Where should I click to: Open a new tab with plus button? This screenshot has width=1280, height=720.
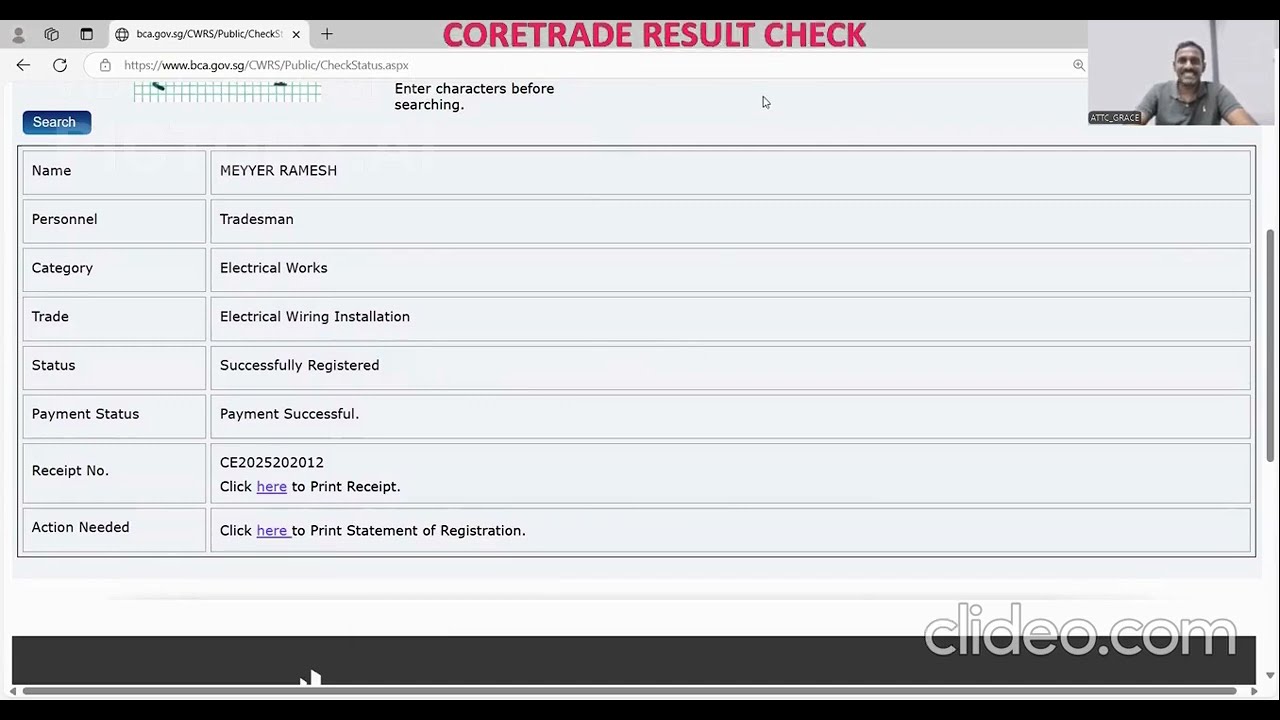point(327,34)
